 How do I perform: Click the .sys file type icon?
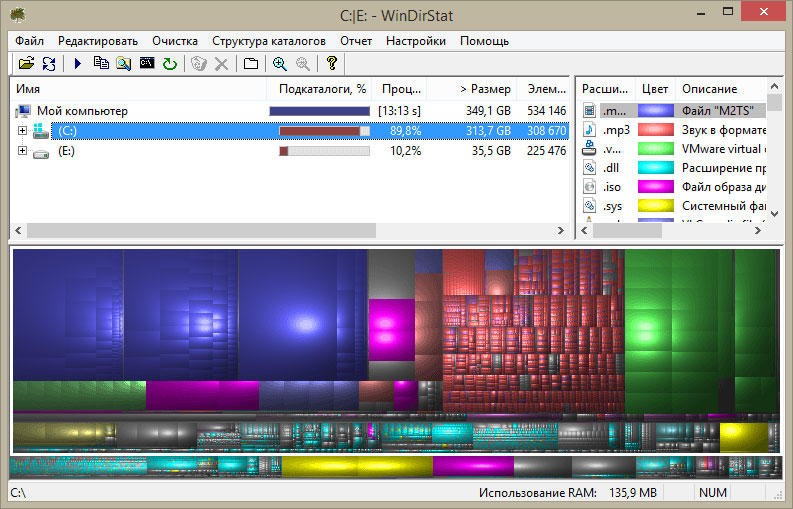[x=589, y=206]
